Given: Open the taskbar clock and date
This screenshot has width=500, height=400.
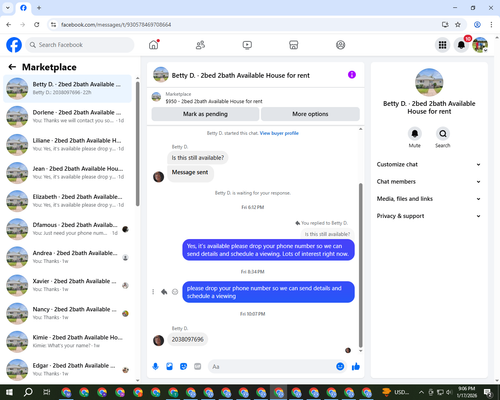Looking at the screenshot, I should point(467,392).
